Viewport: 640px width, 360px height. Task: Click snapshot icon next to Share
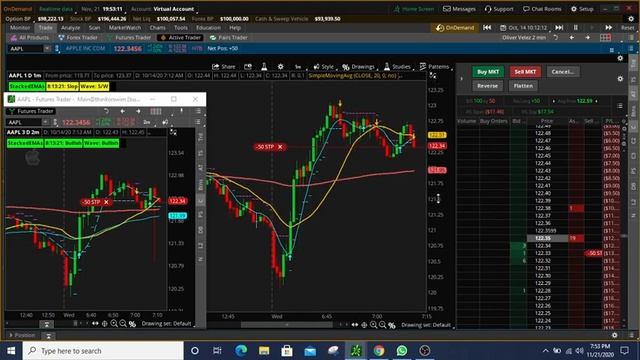click(x=248, y=67)
